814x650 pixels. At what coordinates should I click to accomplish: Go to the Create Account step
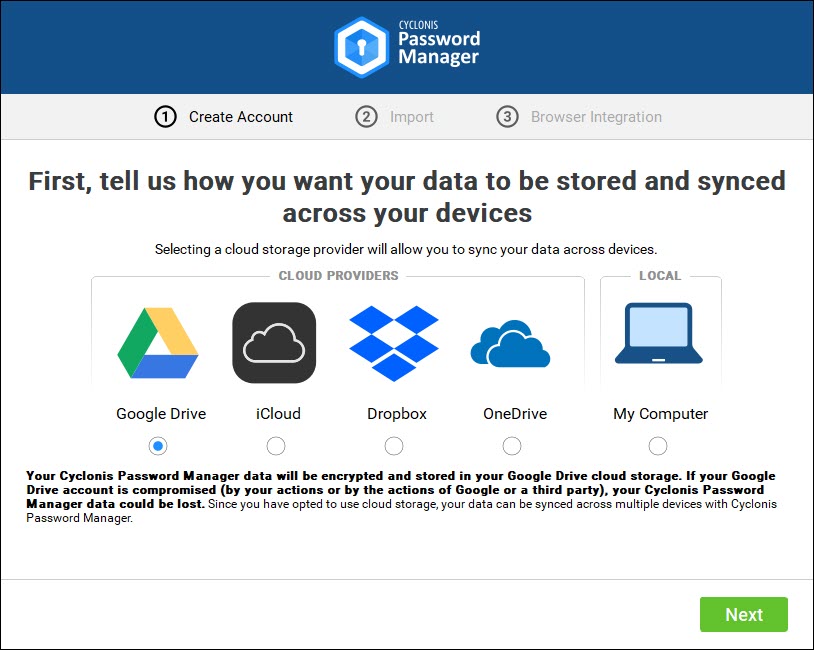241,117
